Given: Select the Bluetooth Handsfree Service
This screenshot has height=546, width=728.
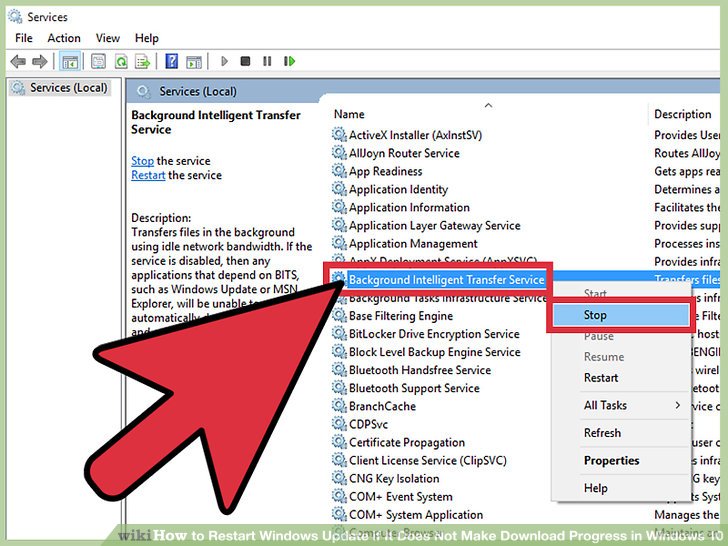Looking at the screenshot, I should (420, 370).
